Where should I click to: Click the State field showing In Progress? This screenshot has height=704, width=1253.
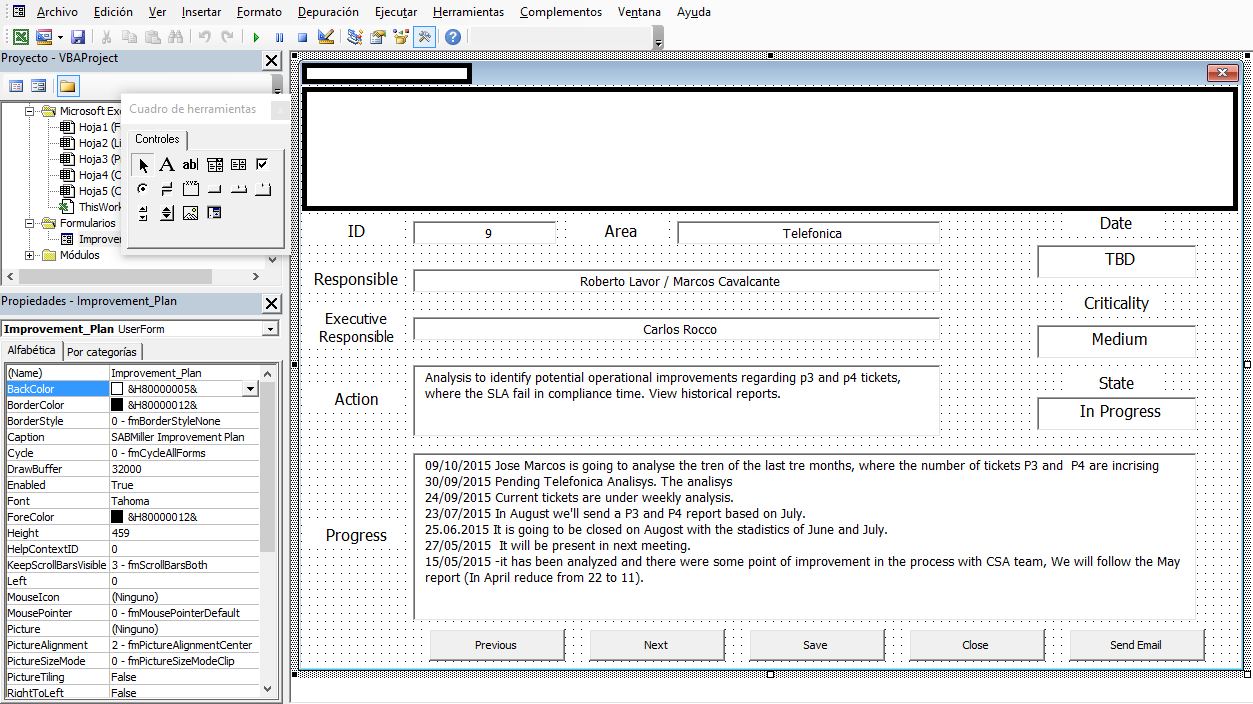point(1117,414)
